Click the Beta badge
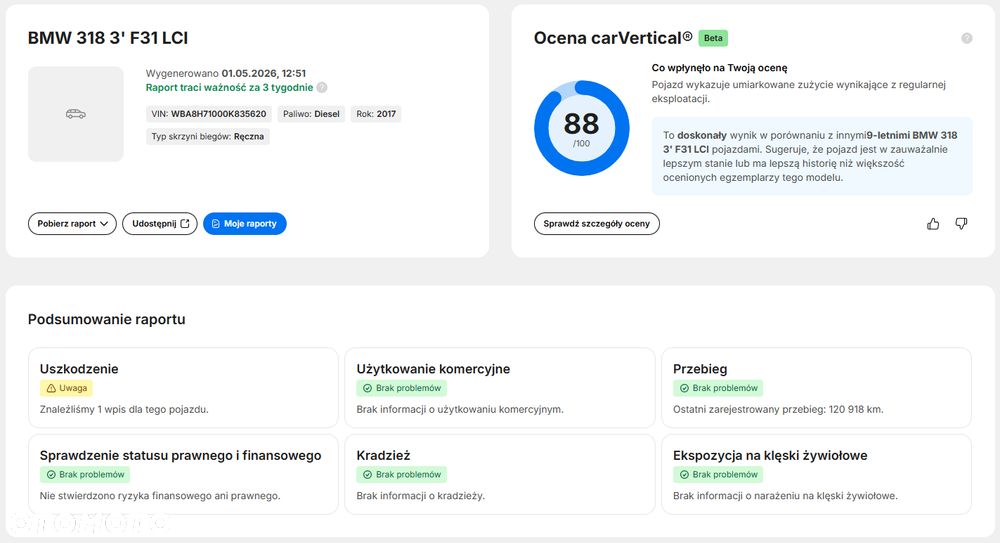Viewport: 1000px width, 543px height. 713,38
